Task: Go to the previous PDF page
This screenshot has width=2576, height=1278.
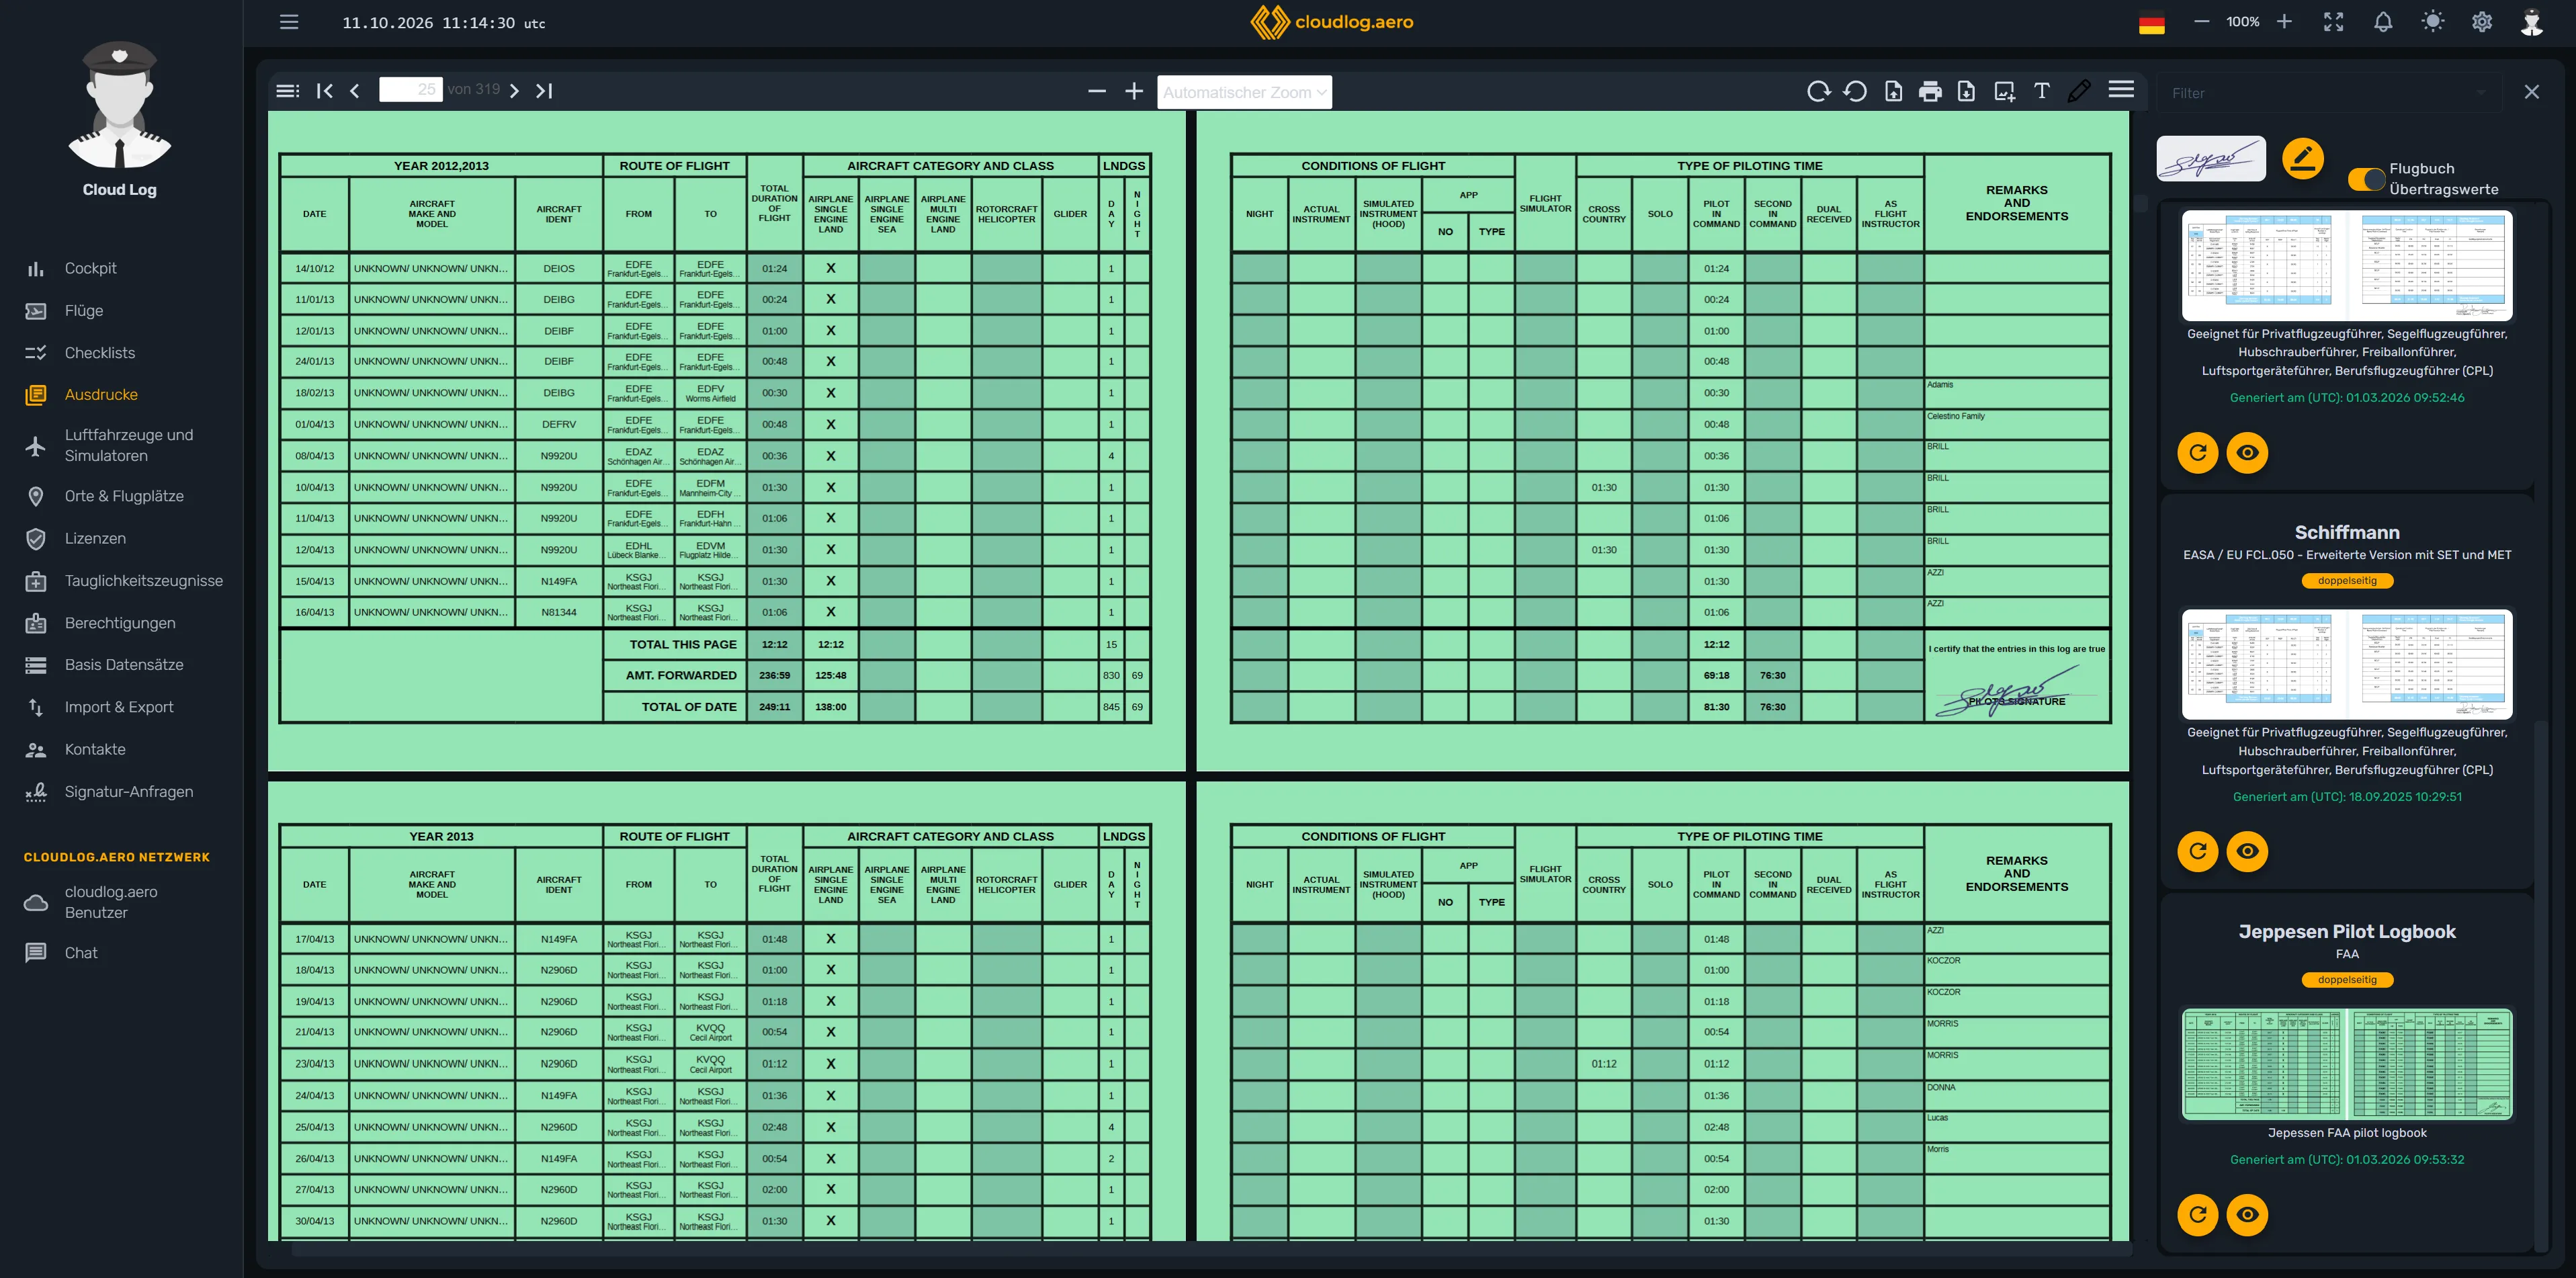Action: [355, 91]
